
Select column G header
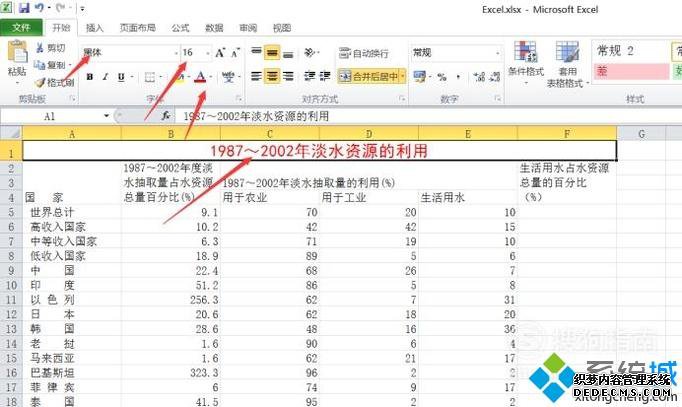click(641, 133)
